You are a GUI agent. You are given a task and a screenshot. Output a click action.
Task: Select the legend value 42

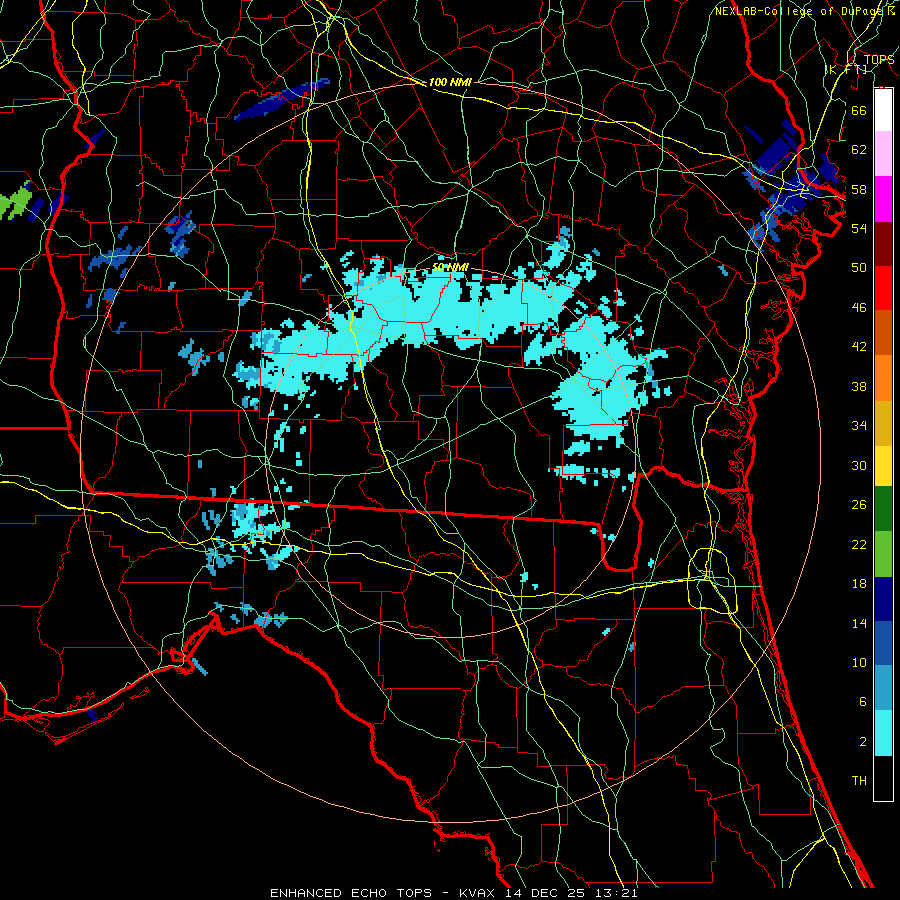[x=859, y=347]
